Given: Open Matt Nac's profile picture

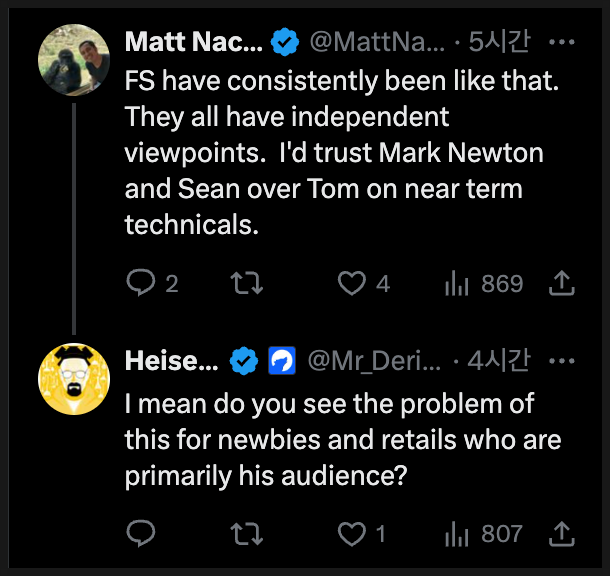Looking at the screenshot, I should tap(73, 60).
